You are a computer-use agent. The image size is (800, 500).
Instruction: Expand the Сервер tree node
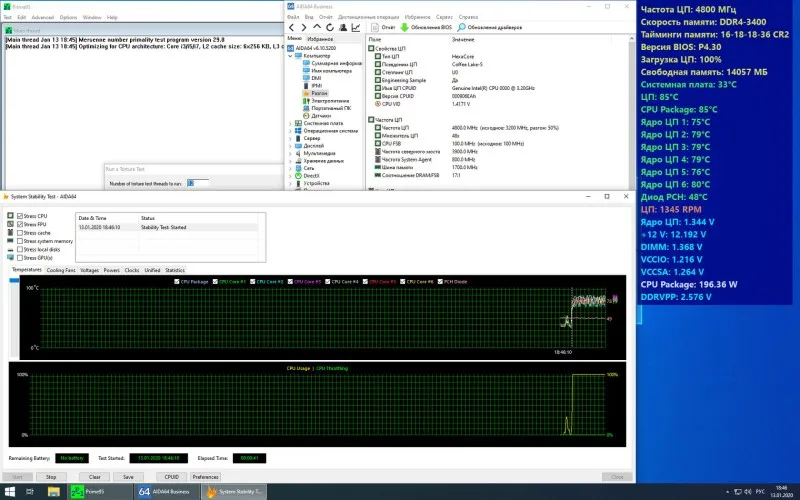tap(290, 138)
